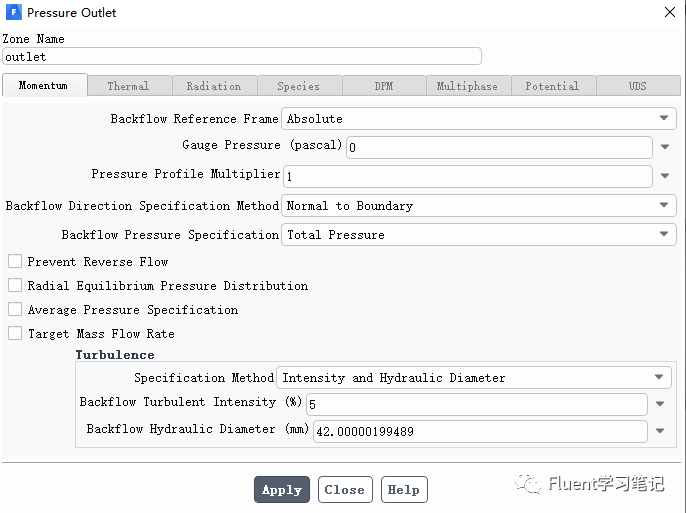The image size is (686, 513).
Task: Enable Average Pressure Specification option
Action: [x=15, y=309]
